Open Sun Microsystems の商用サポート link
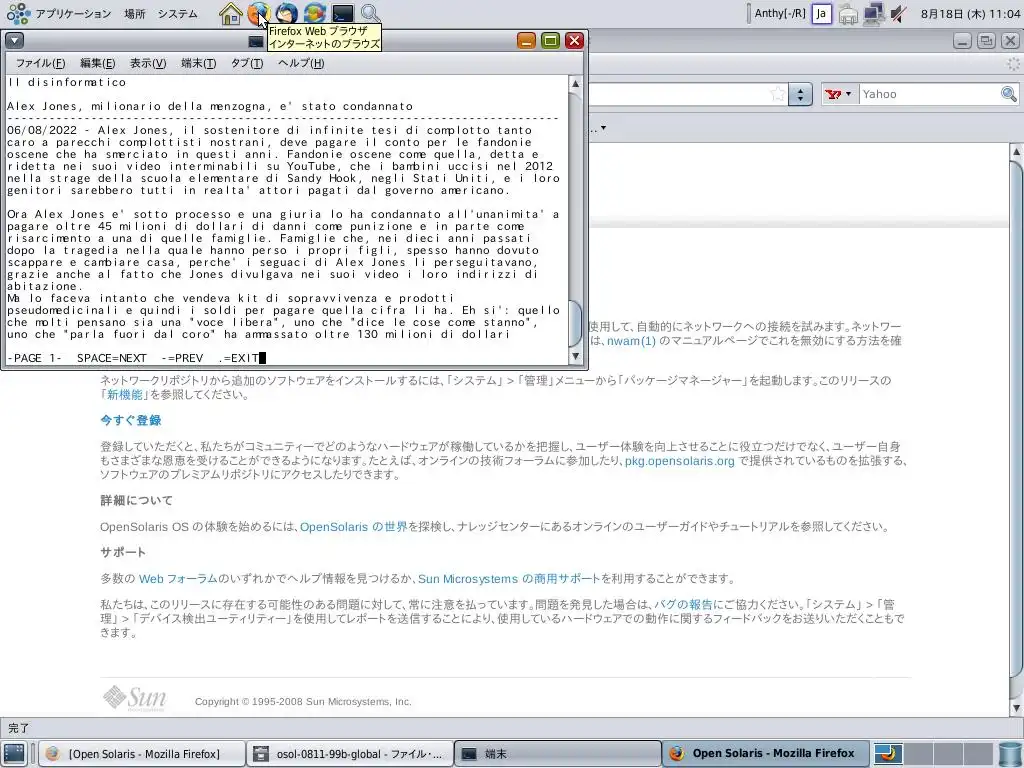 point(509,579)
